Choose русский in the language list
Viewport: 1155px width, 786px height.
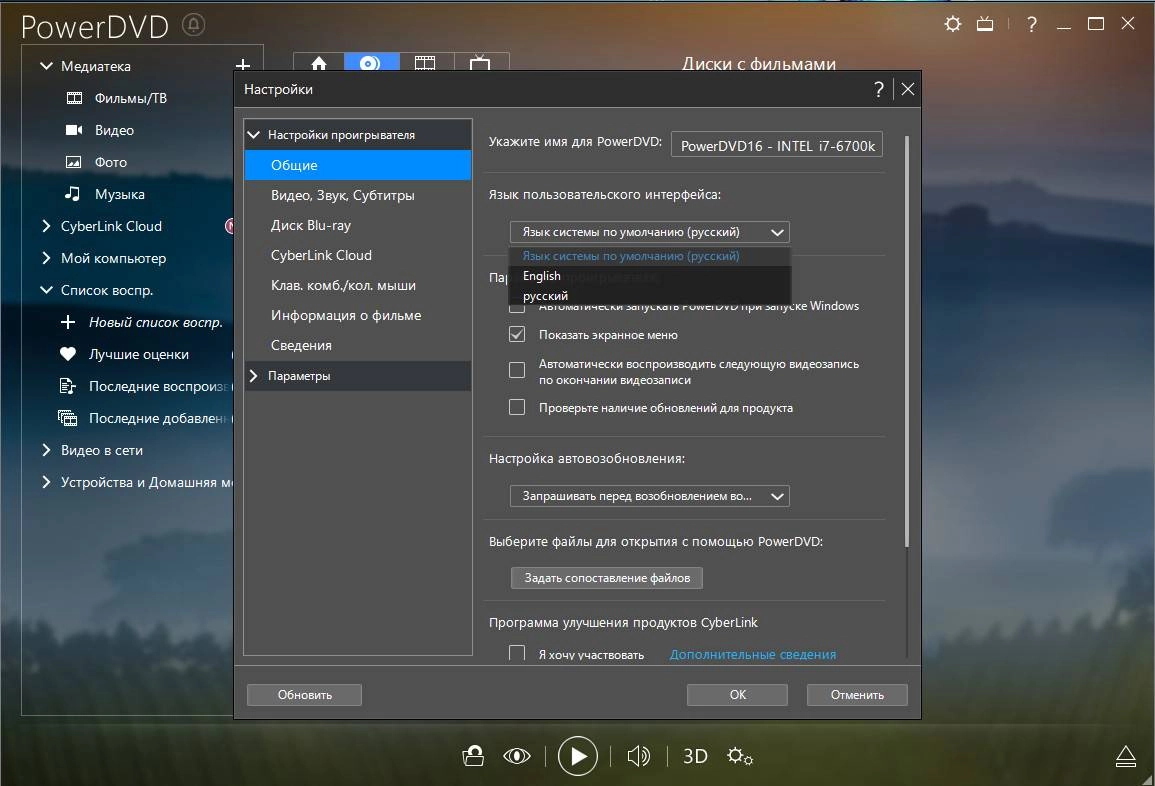pyautogui.click(x=650, y=295)
